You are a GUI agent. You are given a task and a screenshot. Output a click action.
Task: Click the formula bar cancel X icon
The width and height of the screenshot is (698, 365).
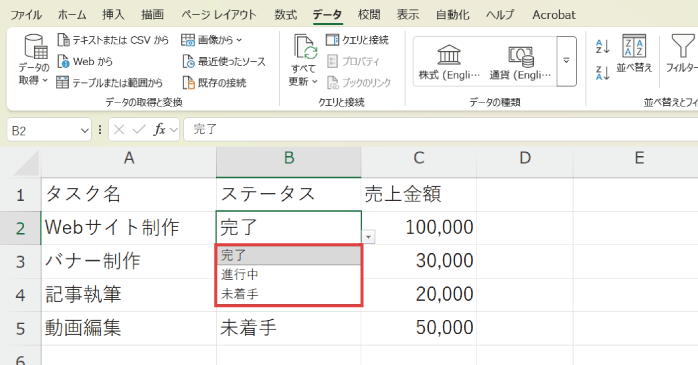119,130
